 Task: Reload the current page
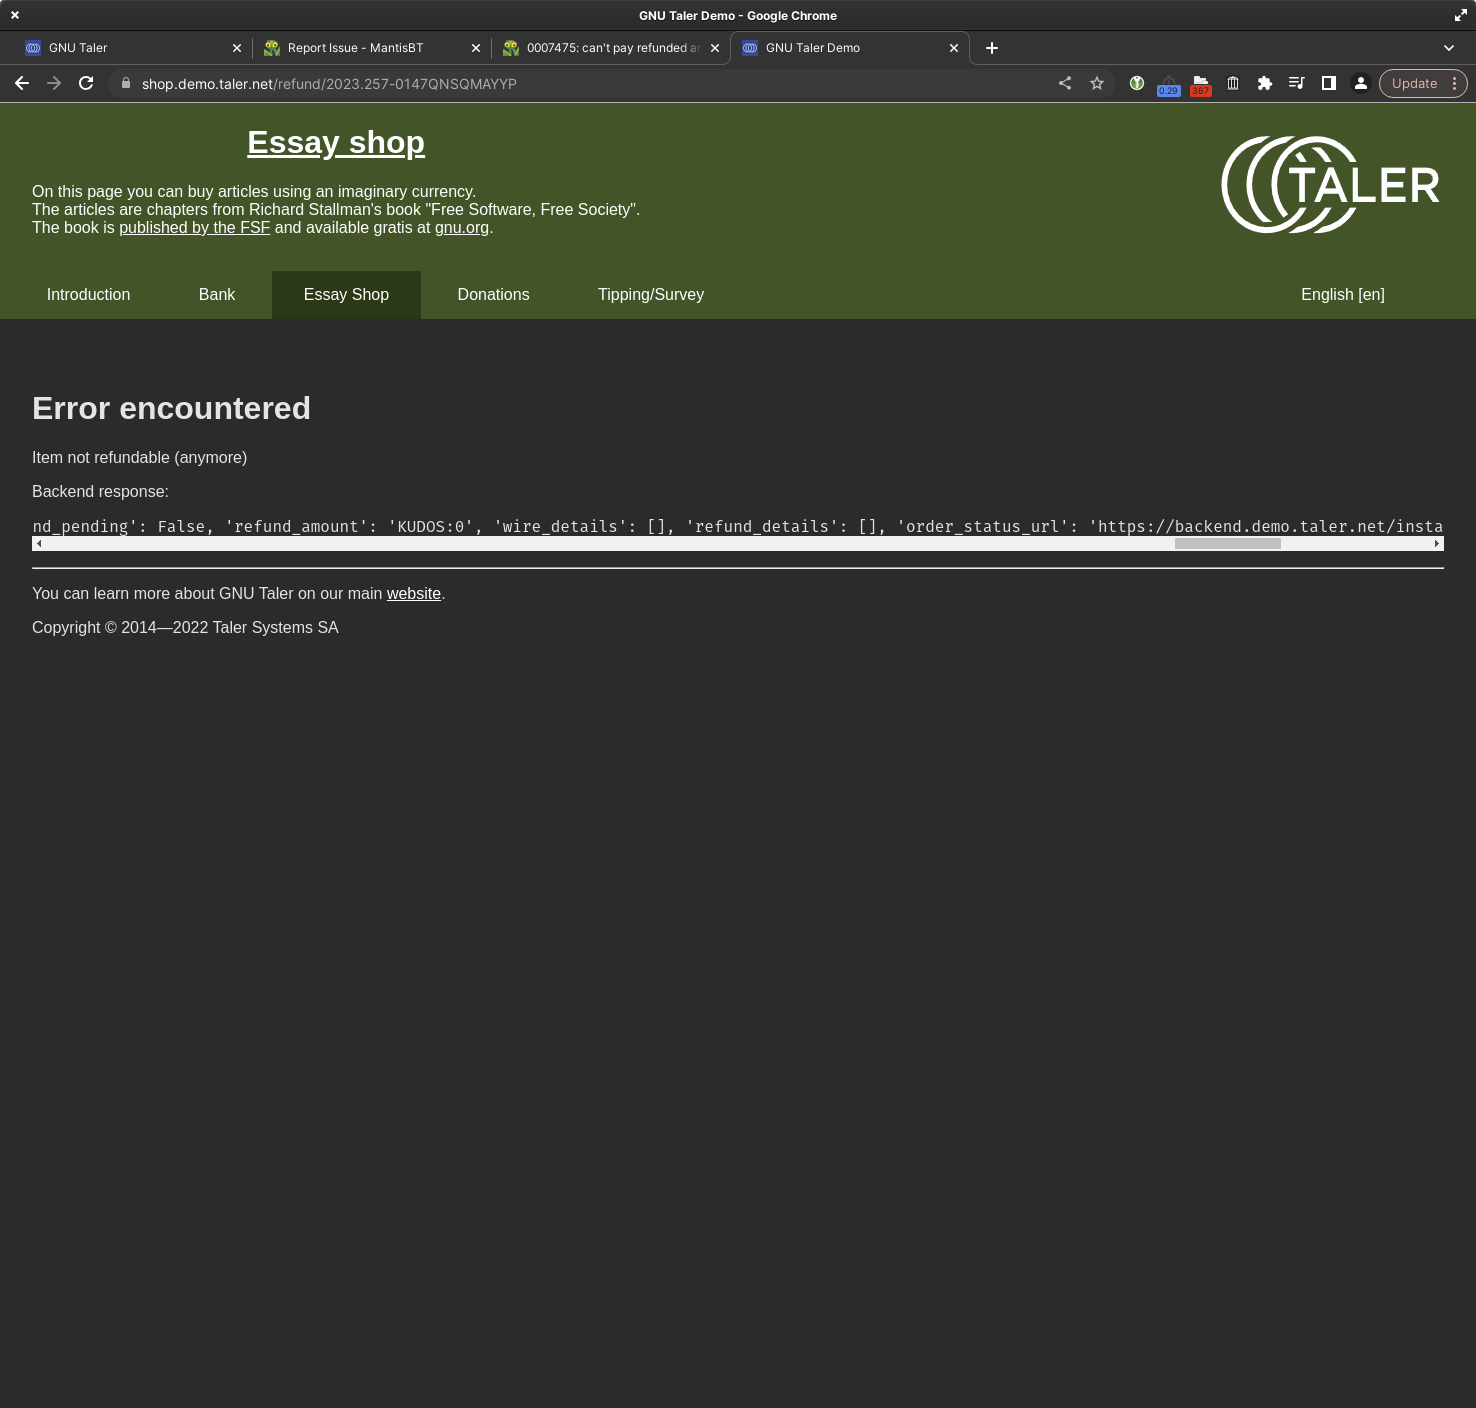[x=86, y=84]
